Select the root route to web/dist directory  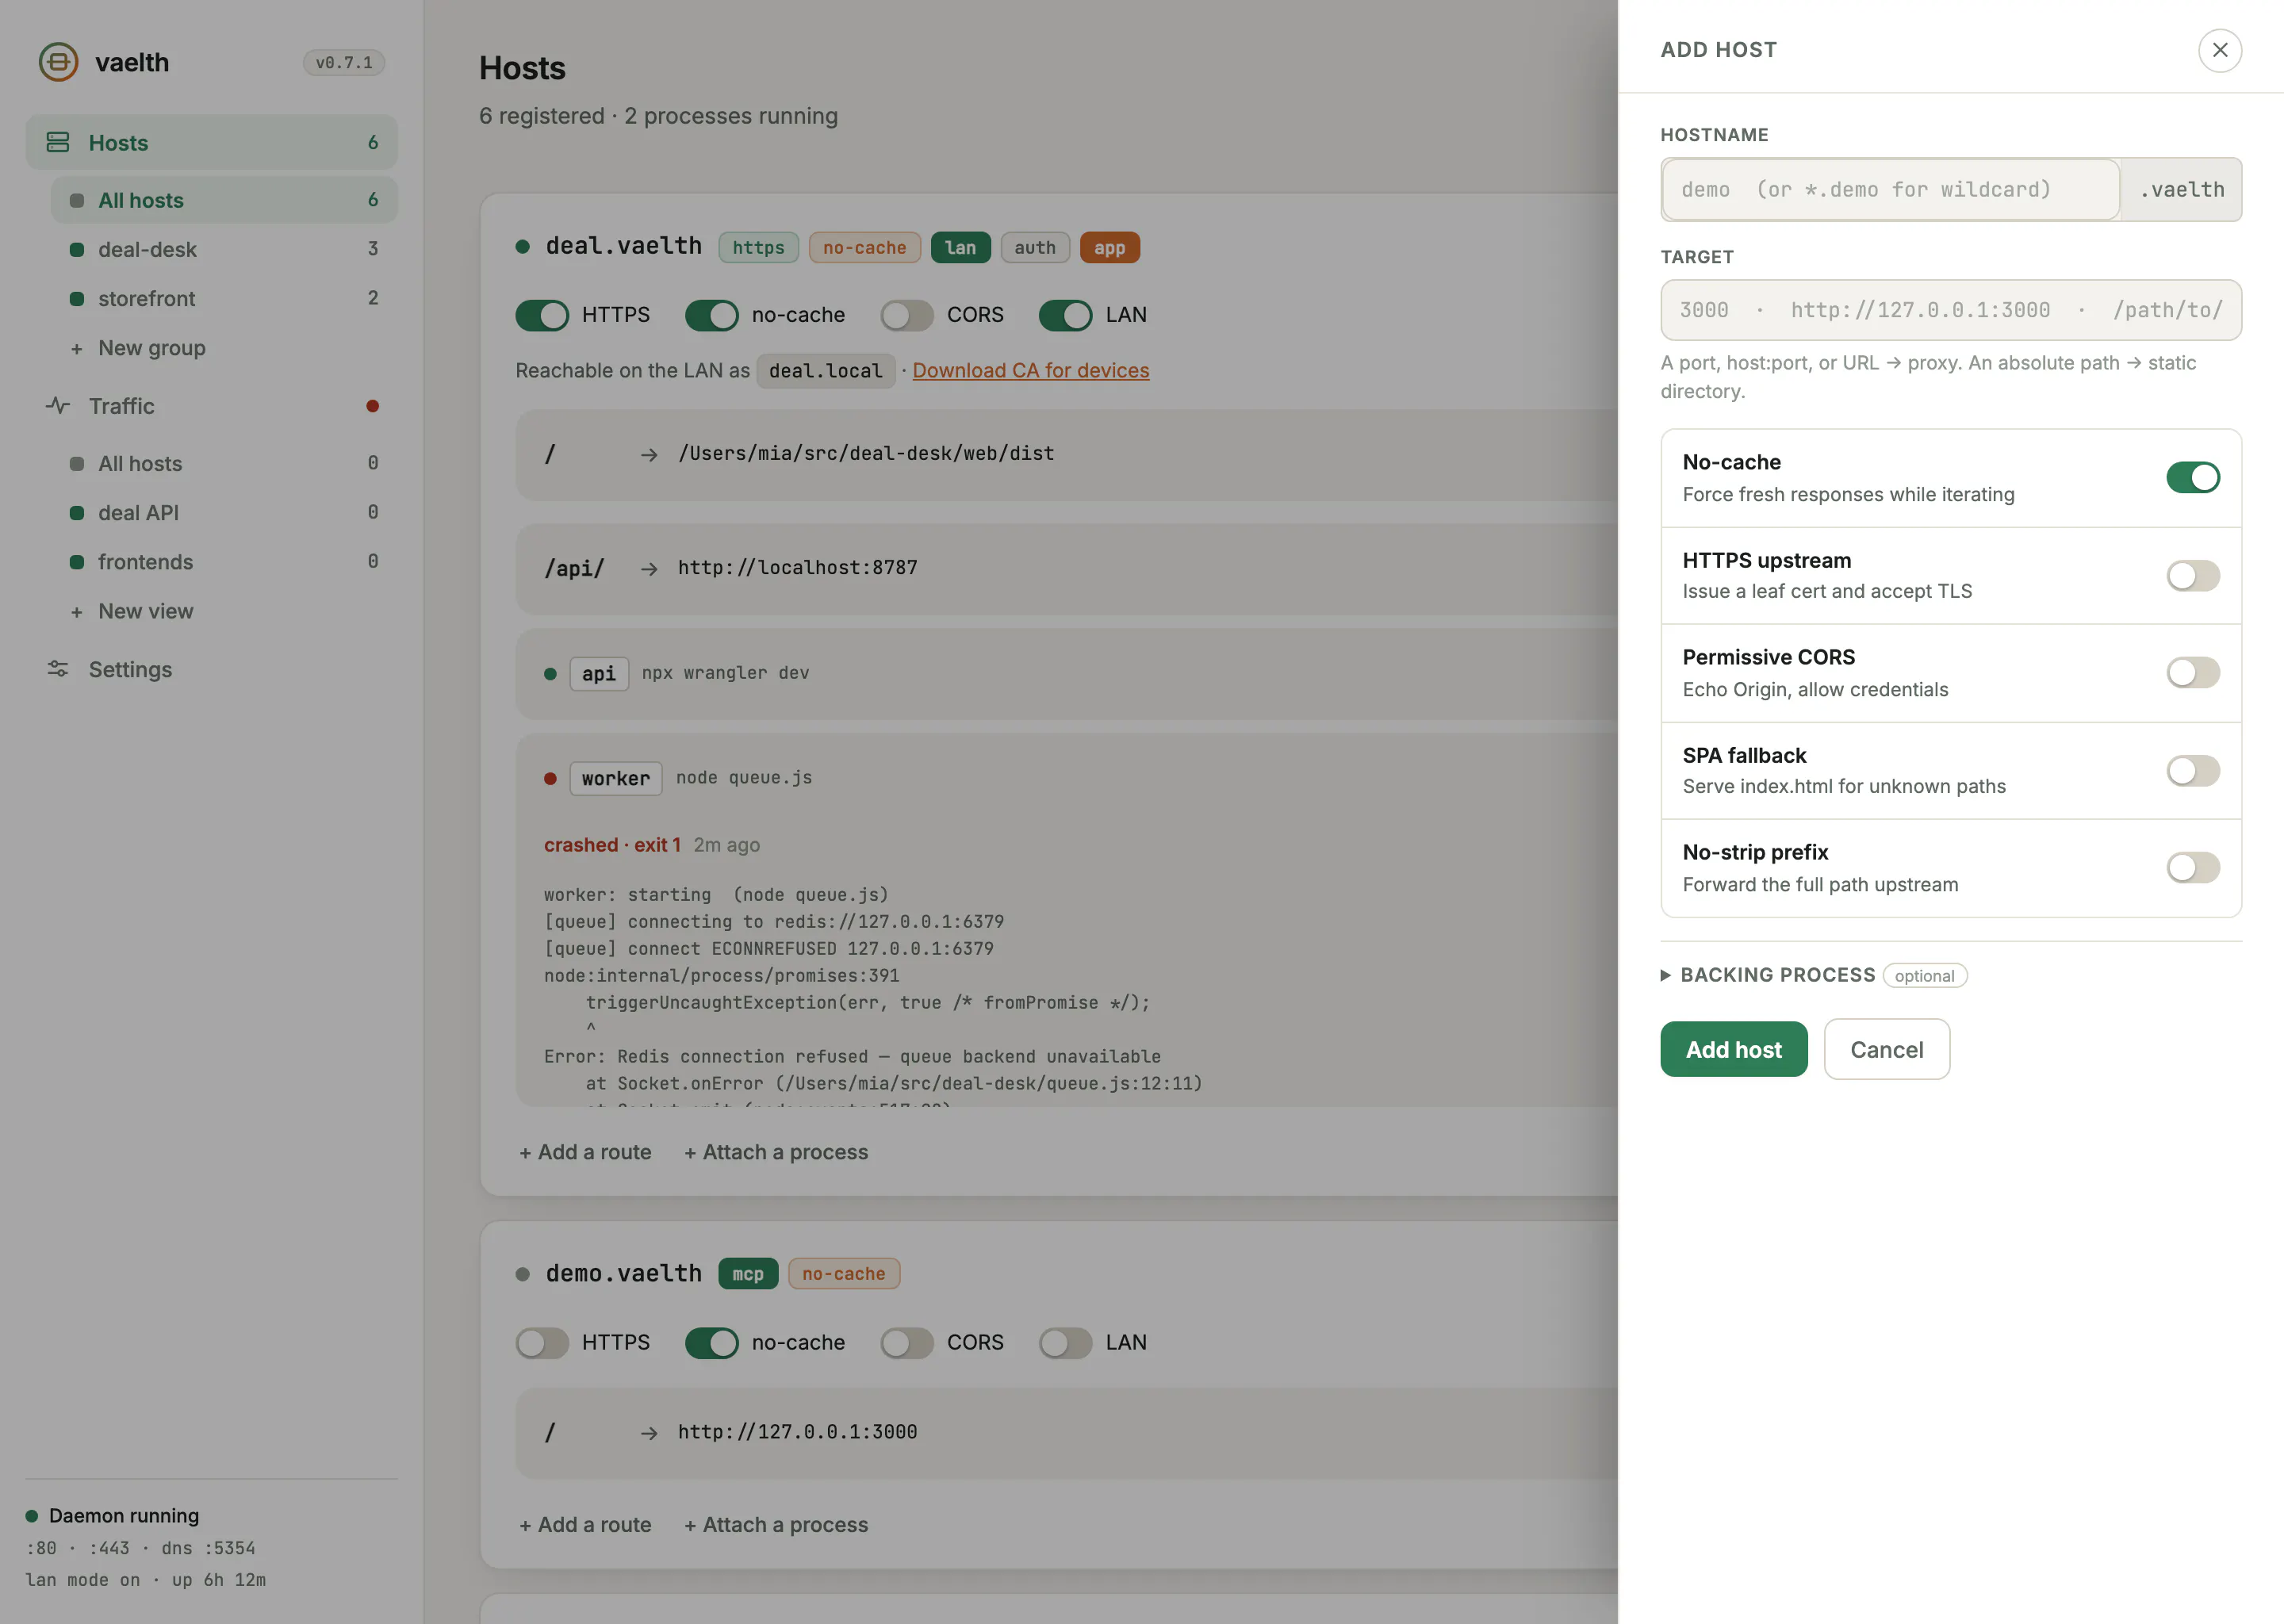point(1066,454)
